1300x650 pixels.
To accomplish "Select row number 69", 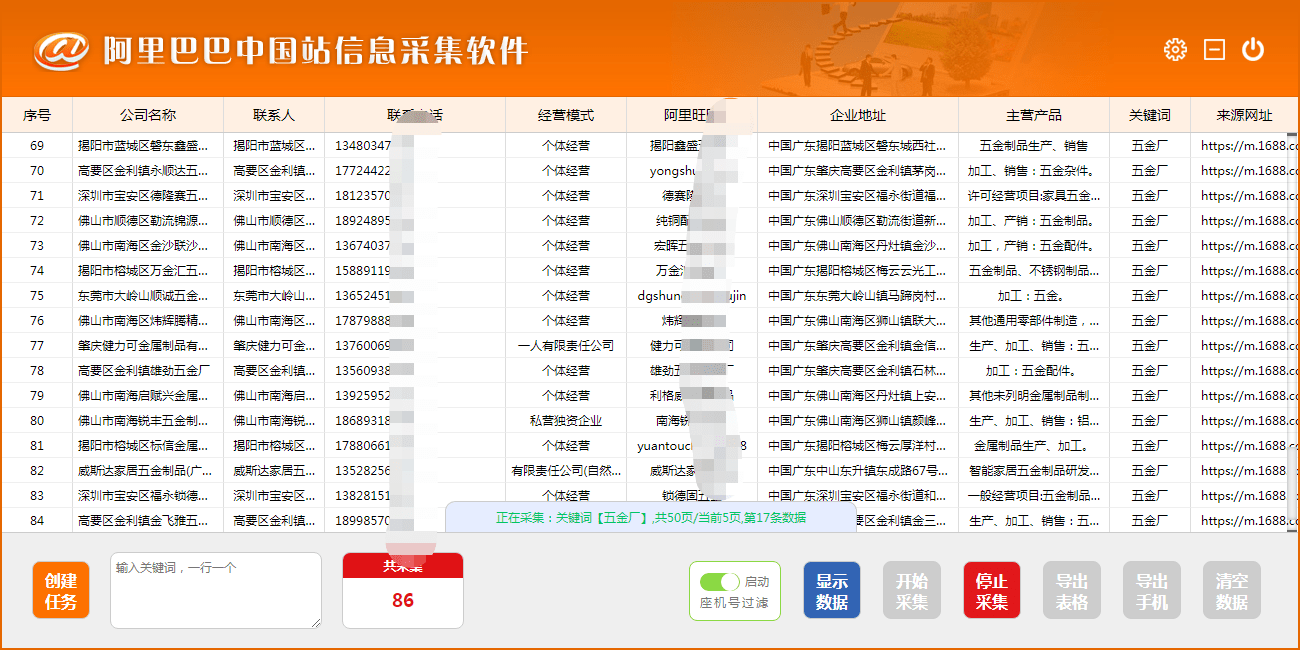I will [x=37, y=145].
